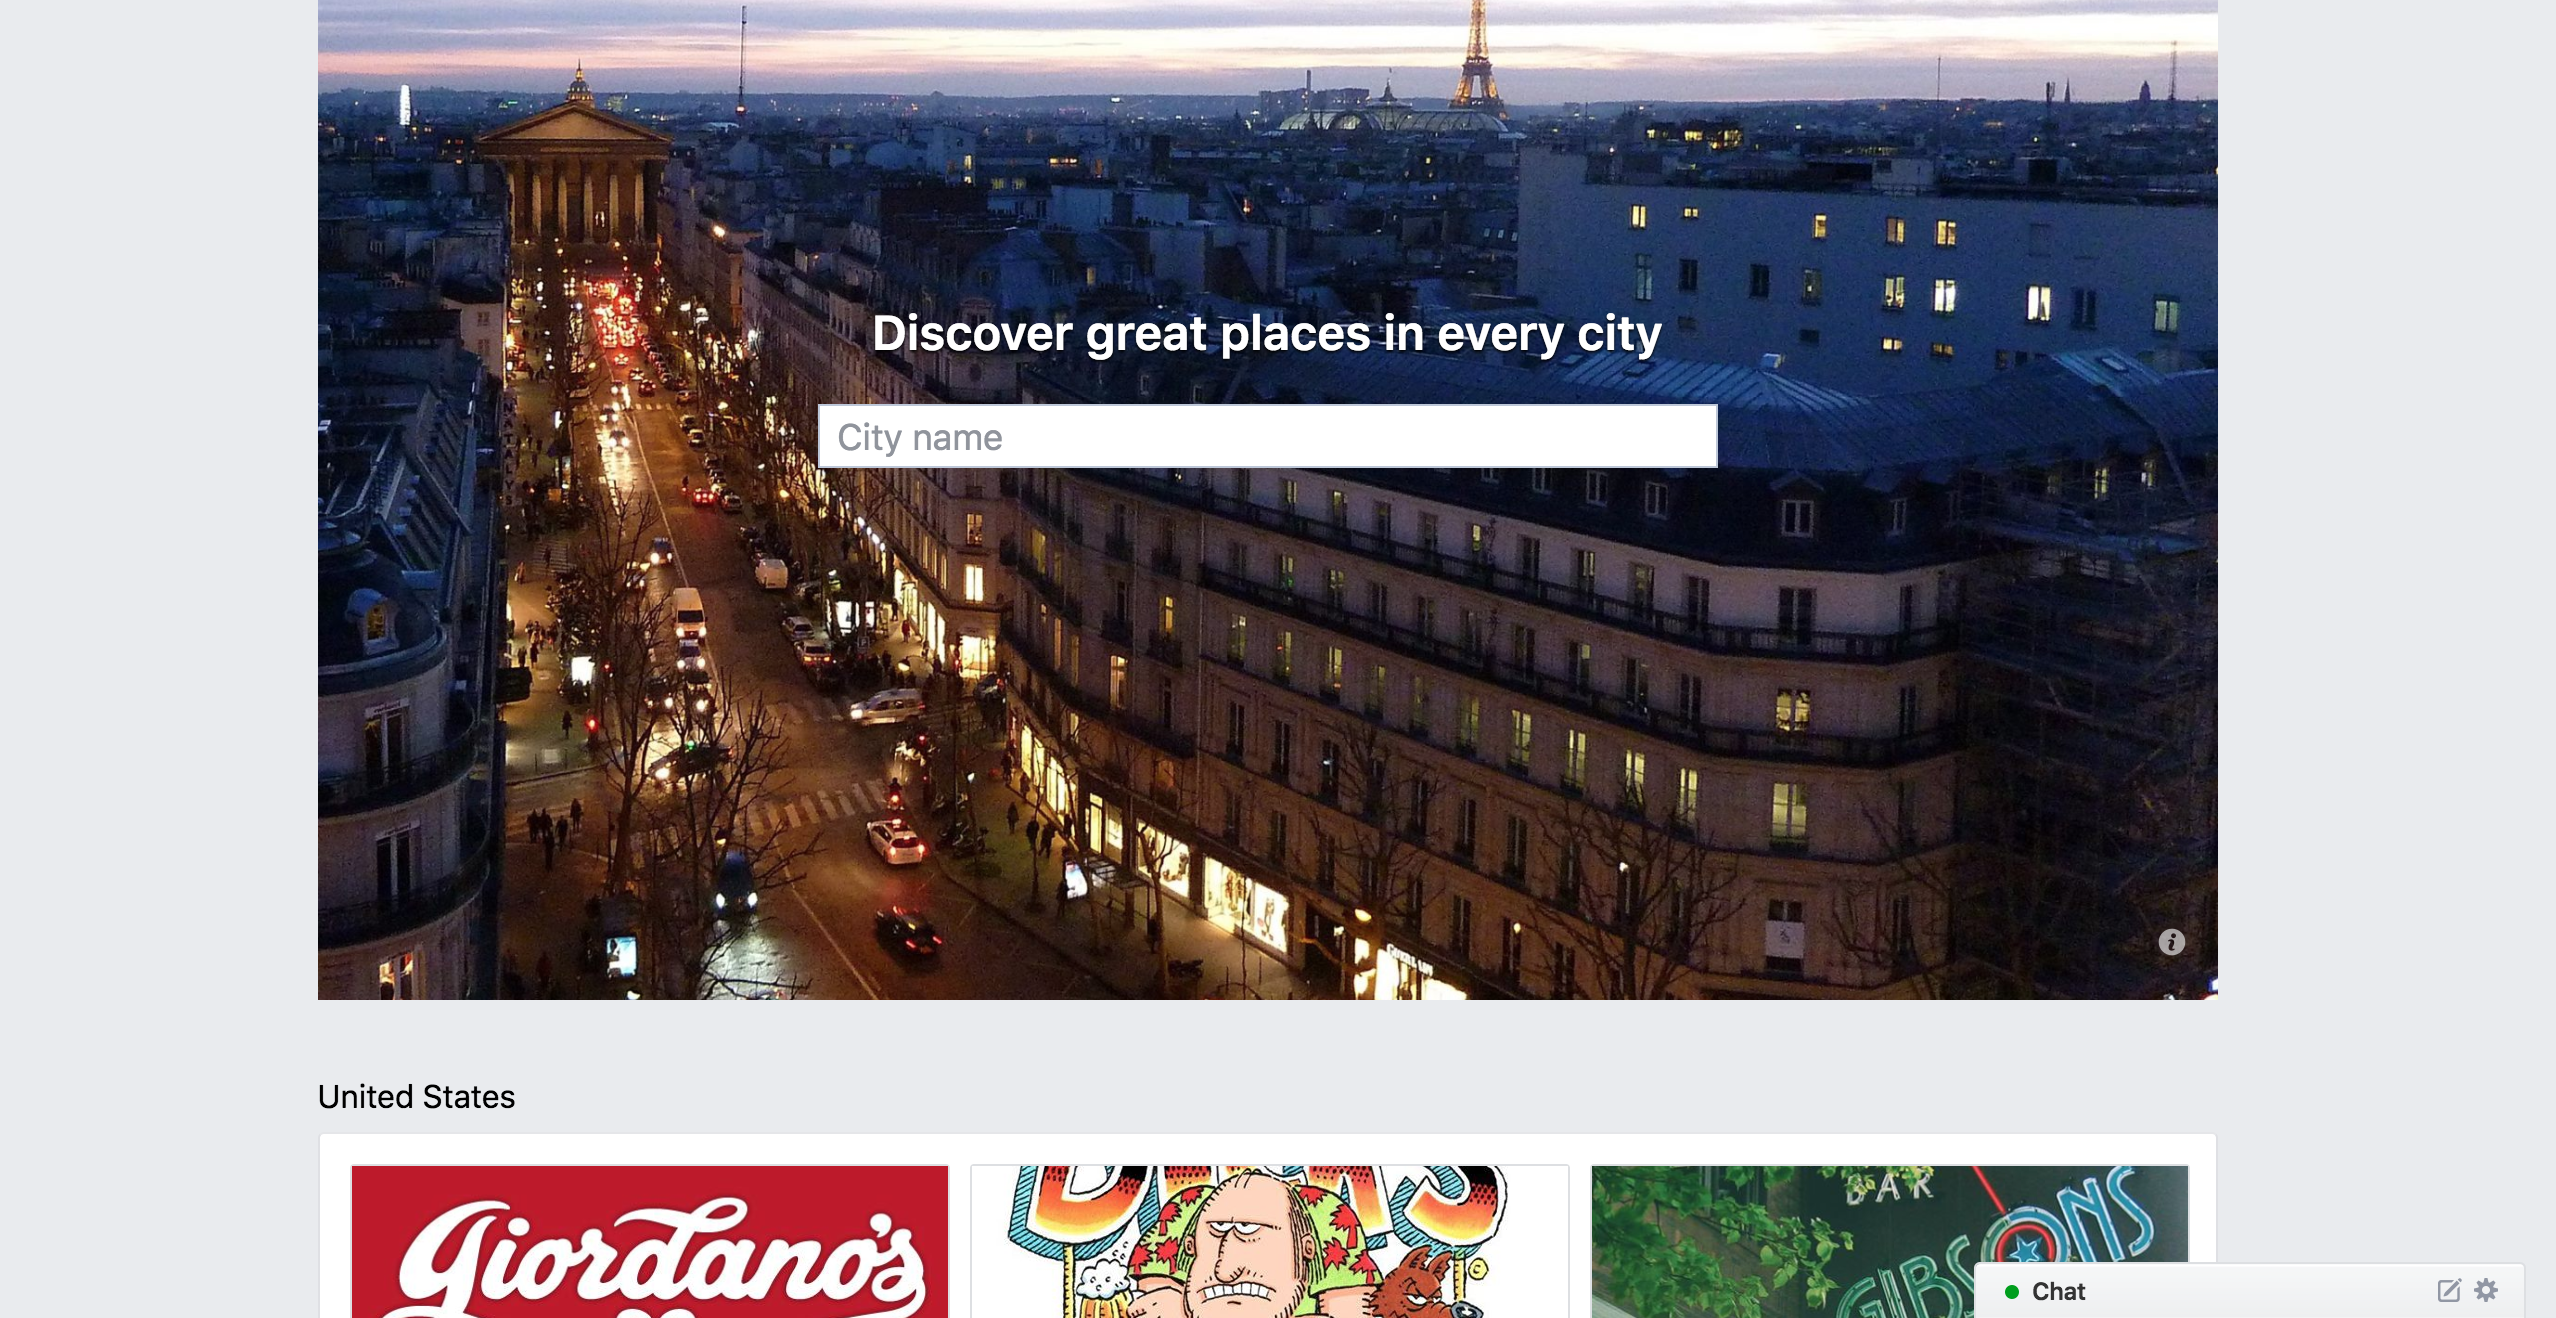Open the photo info icon on the hero image
The height and width of the screenshot is (1318, 2556).
tap(2171, 942)
